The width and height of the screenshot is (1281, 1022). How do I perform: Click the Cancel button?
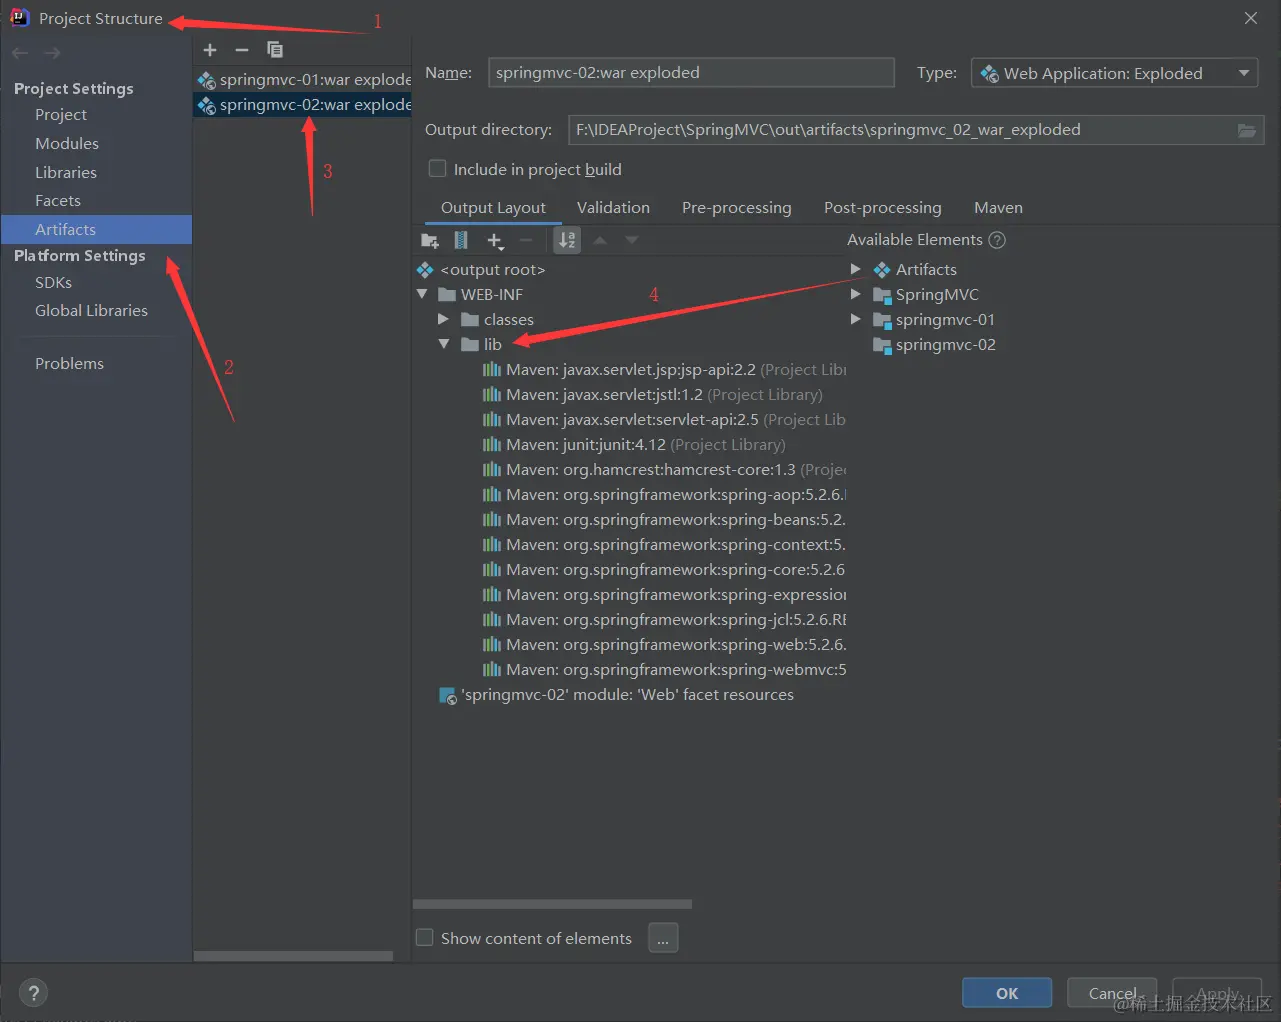[1112, 993]
